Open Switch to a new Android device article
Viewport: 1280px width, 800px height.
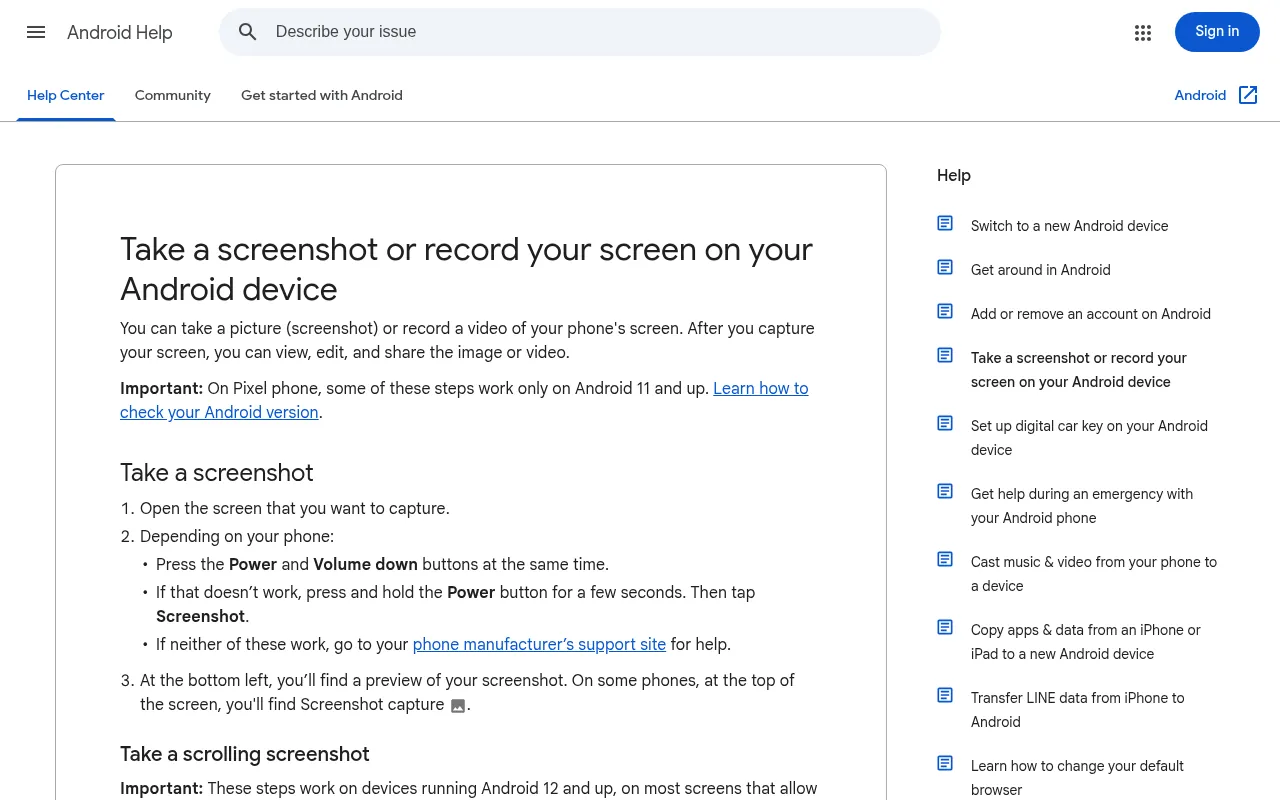click(x=1069, y=226)
